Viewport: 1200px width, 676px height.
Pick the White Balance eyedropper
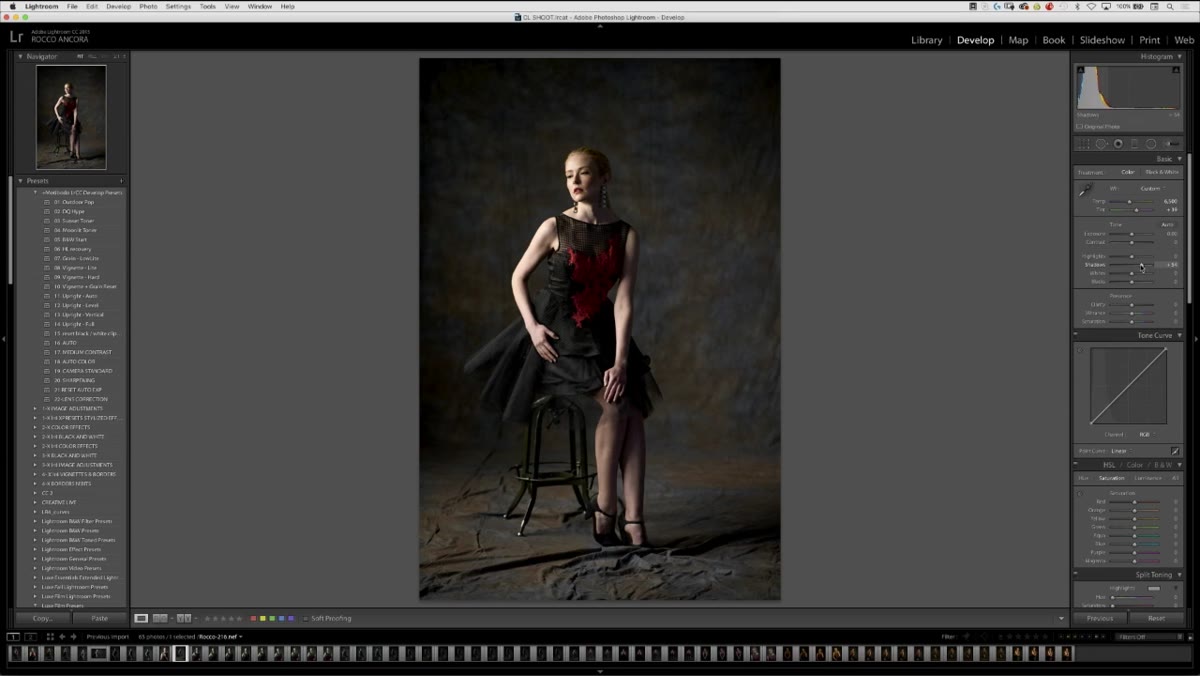point(1086,190)
